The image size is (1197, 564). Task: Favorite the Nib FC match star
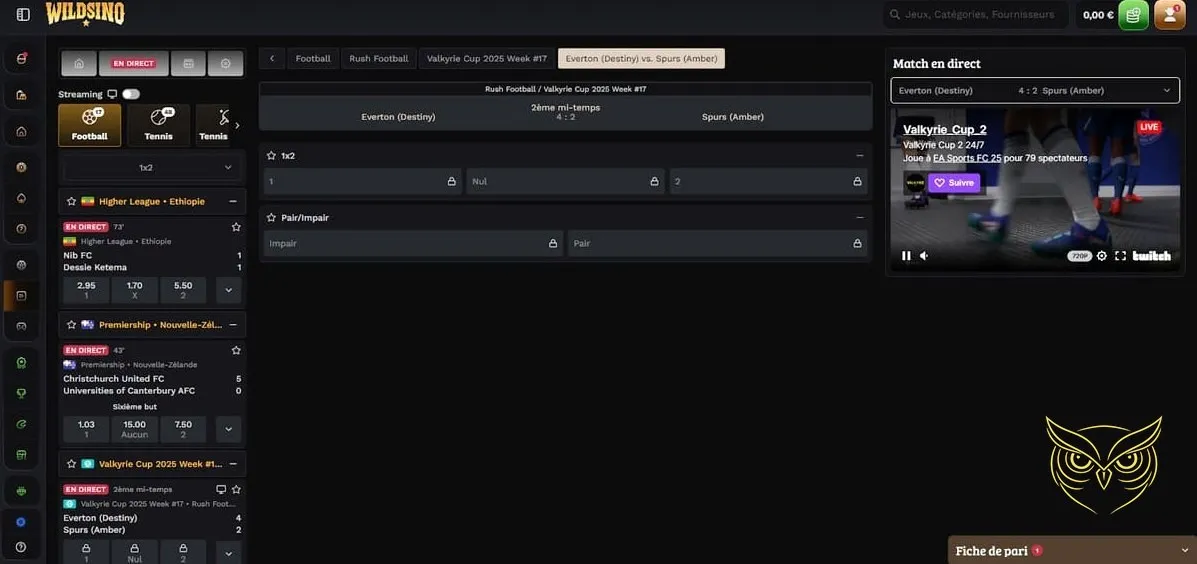coord(236,227)
